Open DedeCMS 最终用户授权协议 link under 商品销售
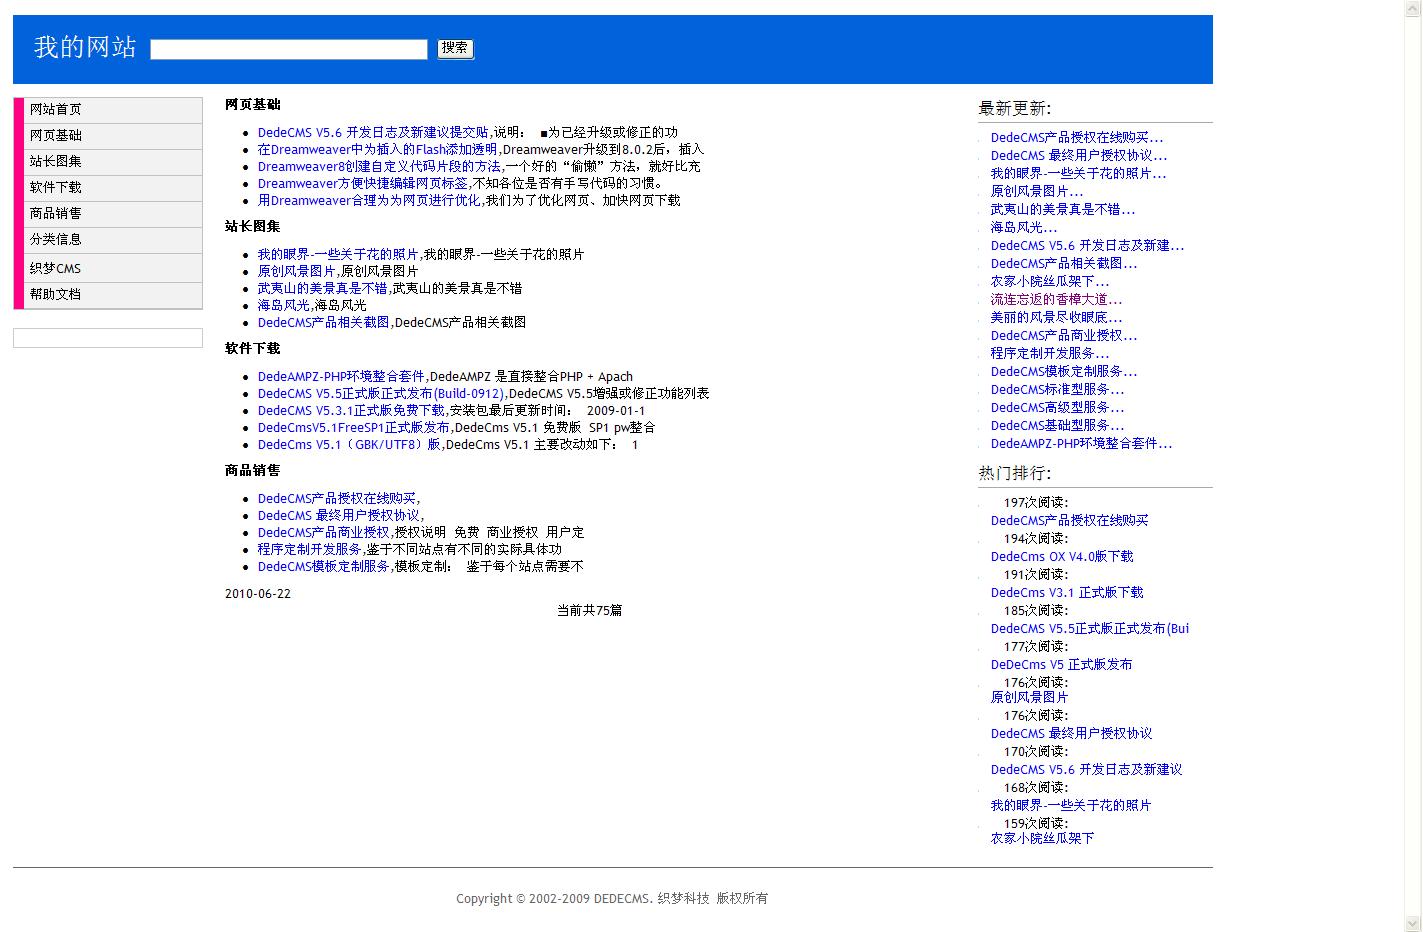Image resolution: width=1423 pixels, height=932 pixels. (x=339, y=515)
